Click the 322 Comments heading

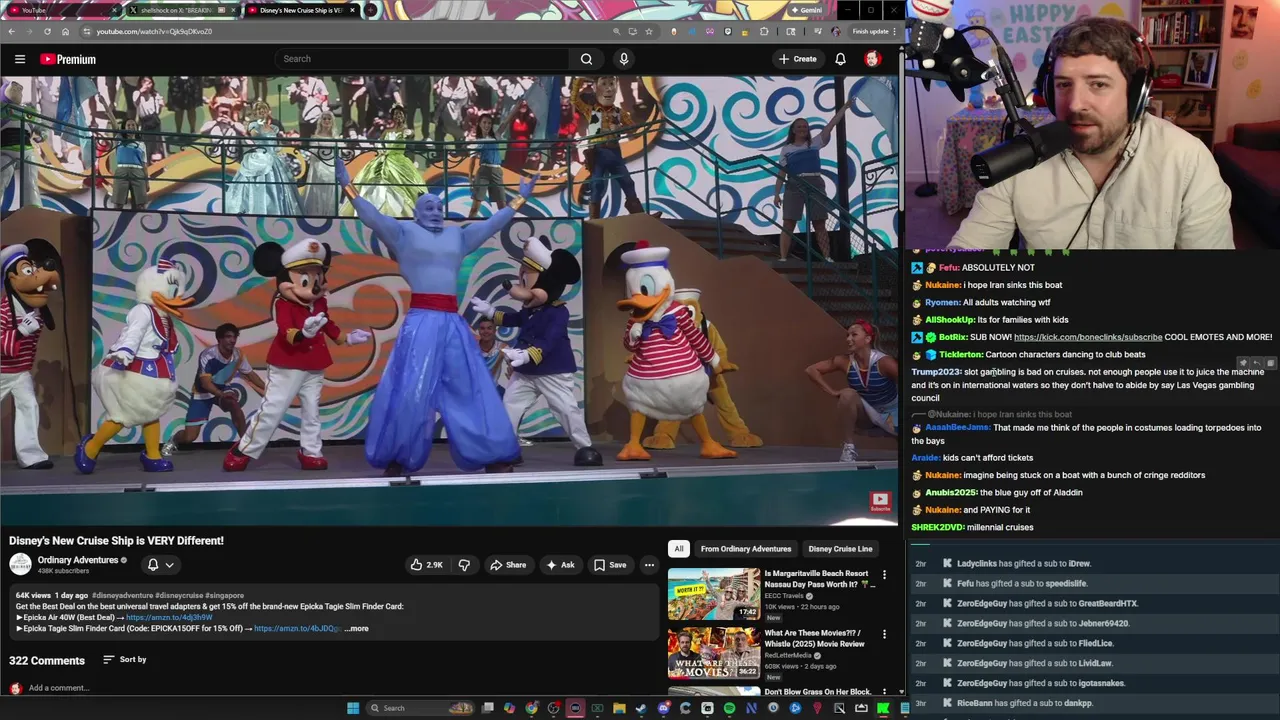pos(47,661)
